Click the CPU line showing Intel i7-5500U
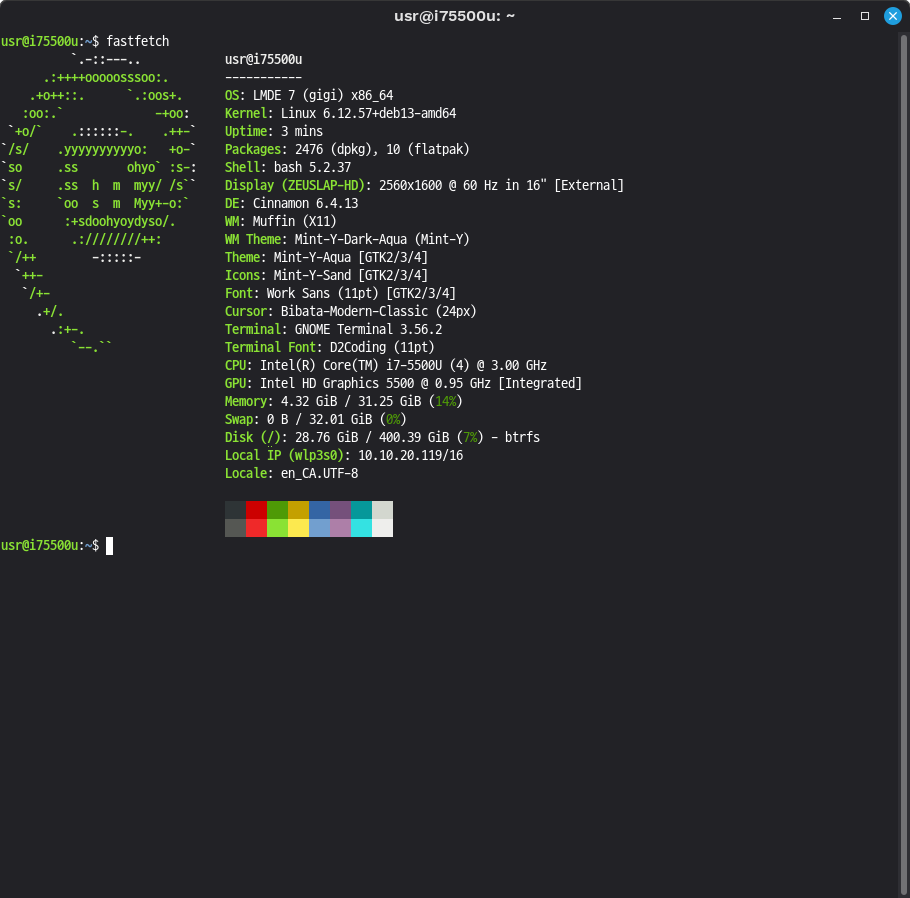 point(385,365)
